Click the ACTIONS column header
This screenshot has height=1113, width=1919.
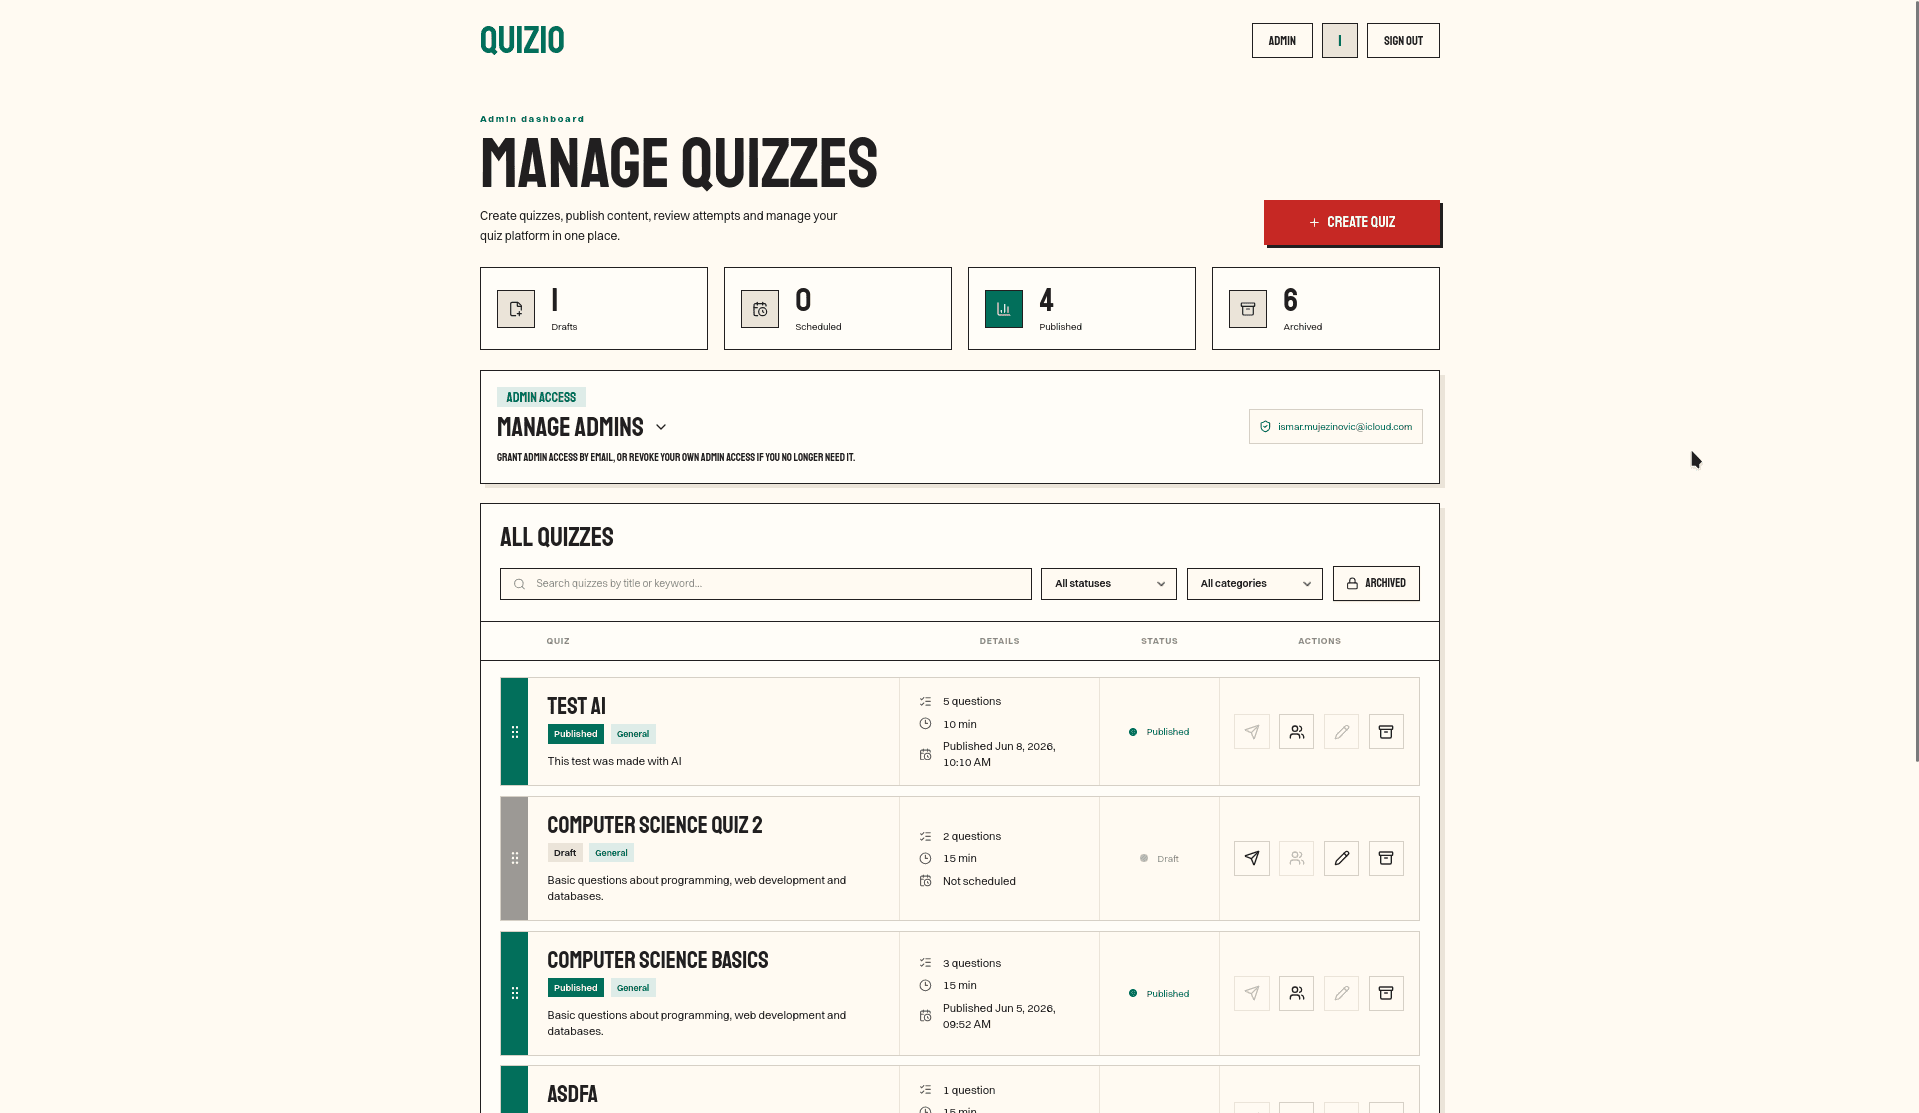pos(1319,641)
